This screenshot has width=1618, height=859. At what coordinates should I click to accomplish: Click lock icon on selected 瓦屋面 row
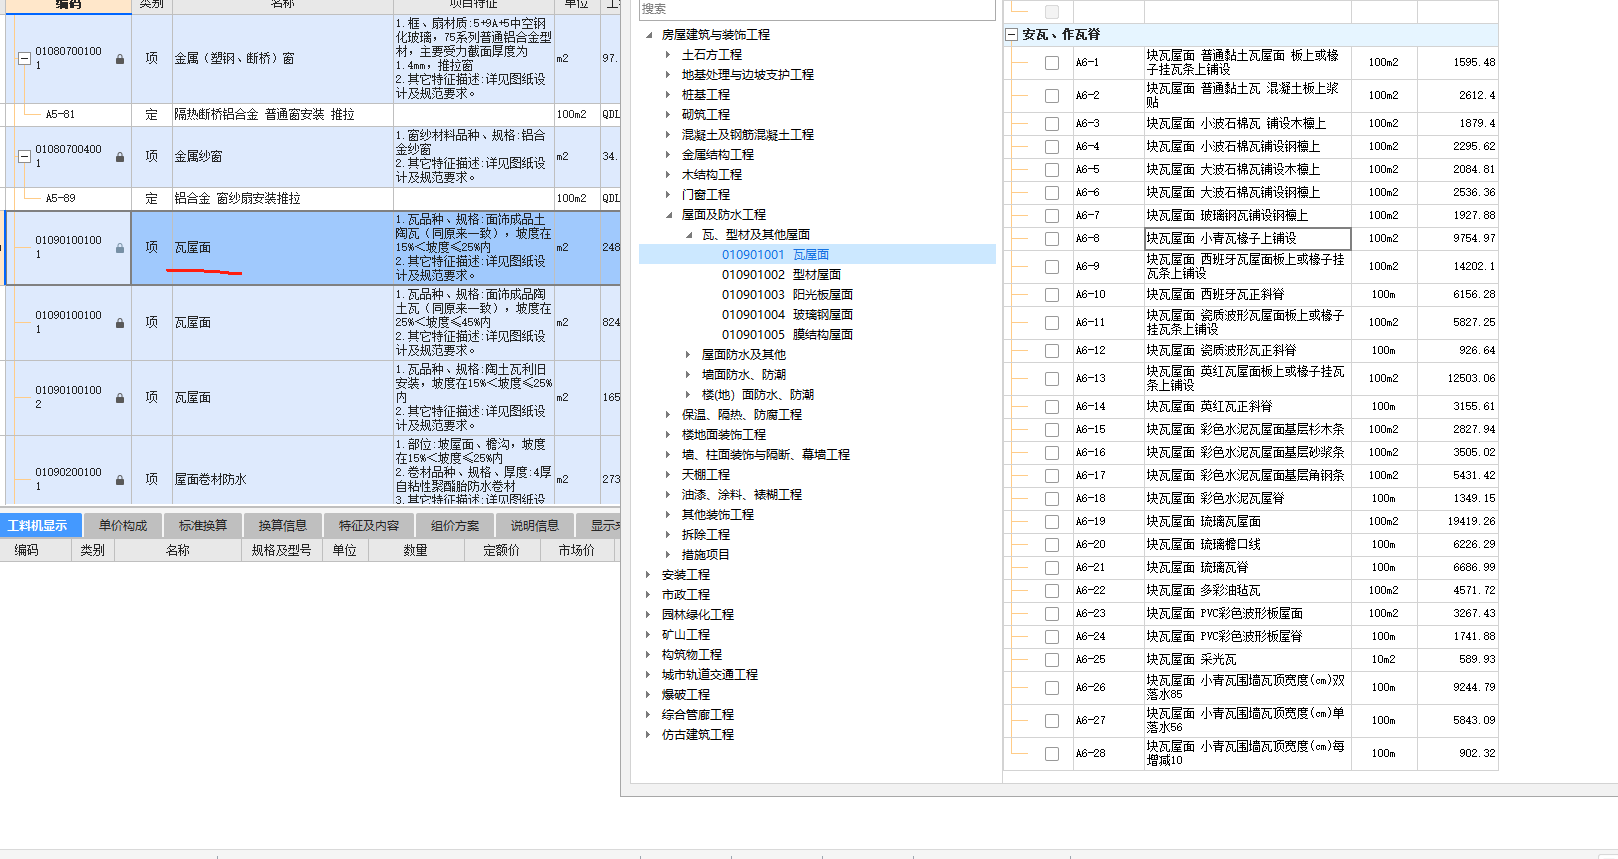pyautogui.click(x=120, y=248)
